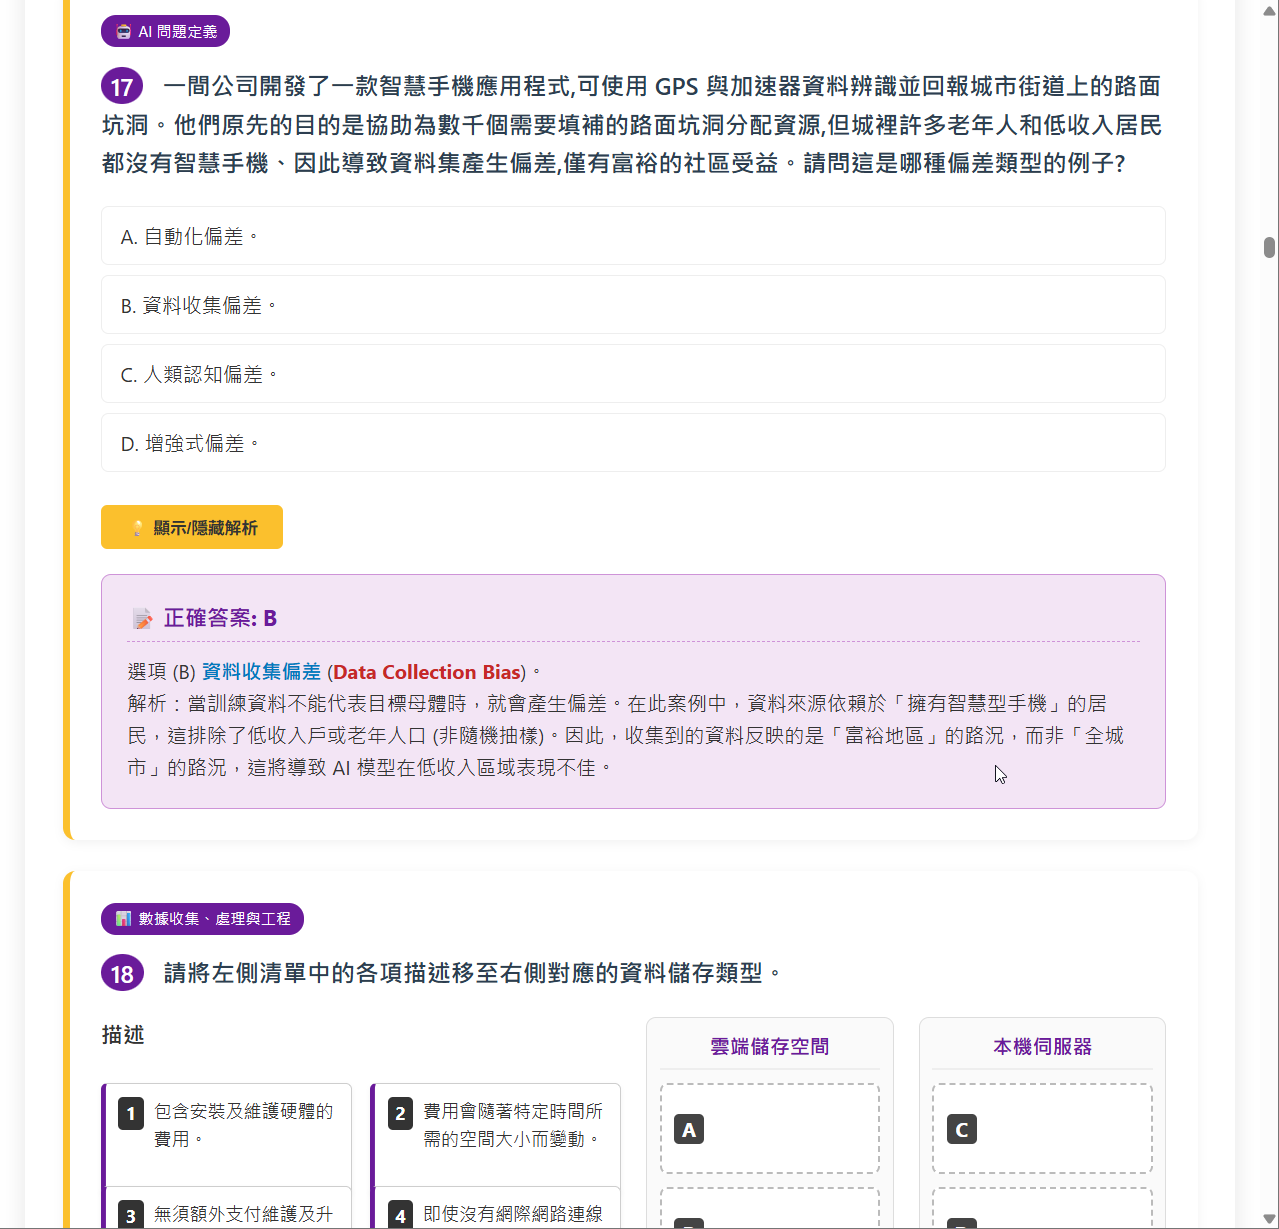Viewport: 1279px width, 1229px height.
Task: Choose answer option D. 增強式偏差
Action: [x=633, y=443]
